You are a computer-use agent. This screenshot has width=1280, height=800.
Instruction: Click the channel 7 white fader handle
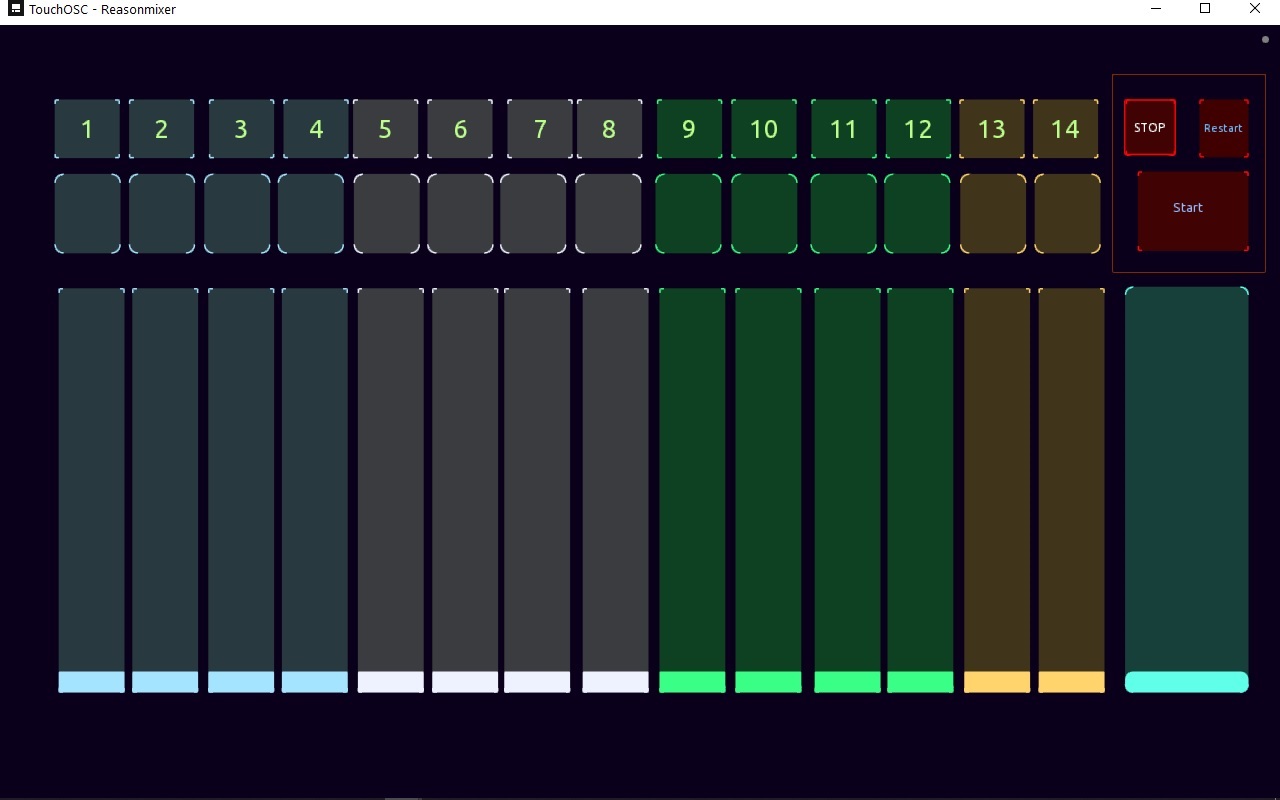(537, 682)
